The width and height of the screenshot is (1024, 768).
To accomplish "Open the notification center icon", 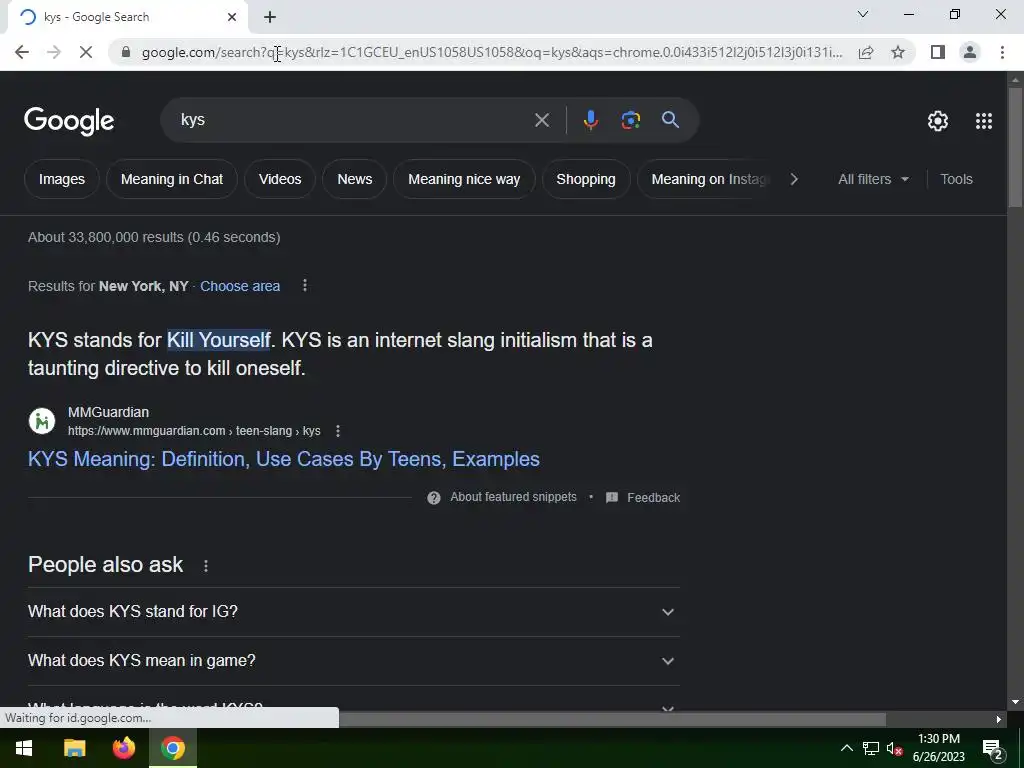I will [x=991, y=748].
